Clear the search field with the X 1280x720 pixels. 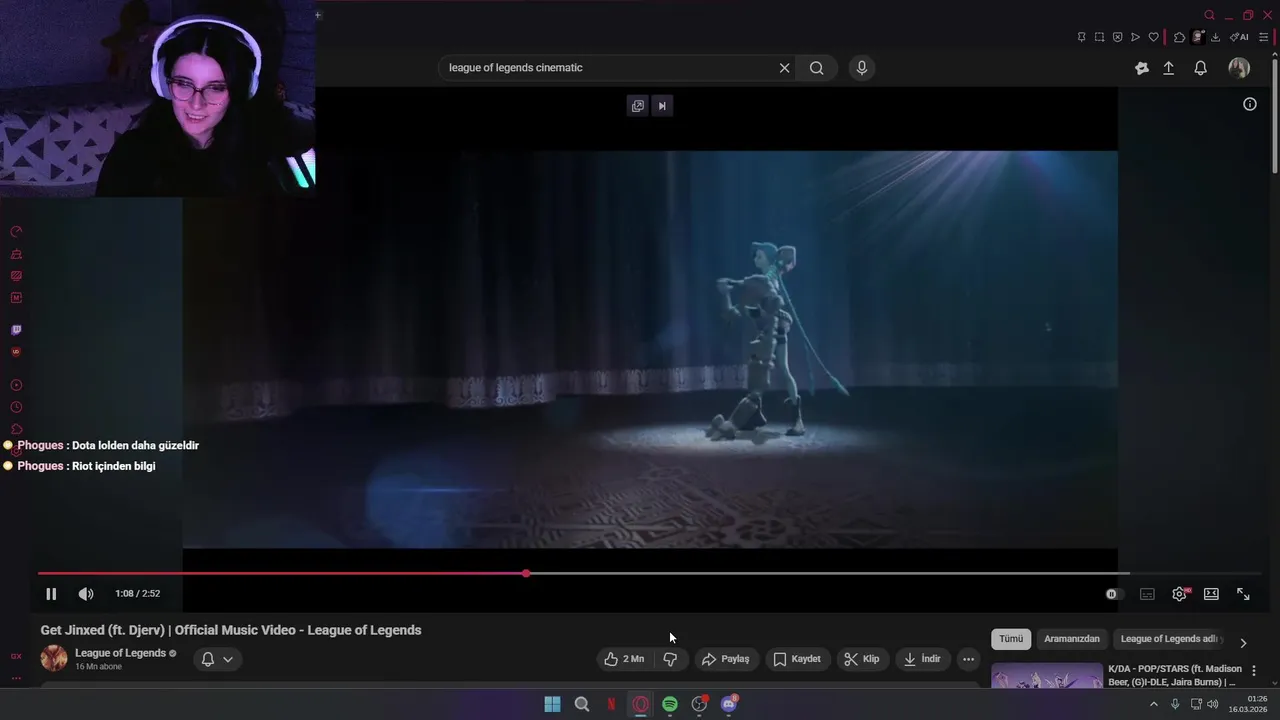pos(784,68)
